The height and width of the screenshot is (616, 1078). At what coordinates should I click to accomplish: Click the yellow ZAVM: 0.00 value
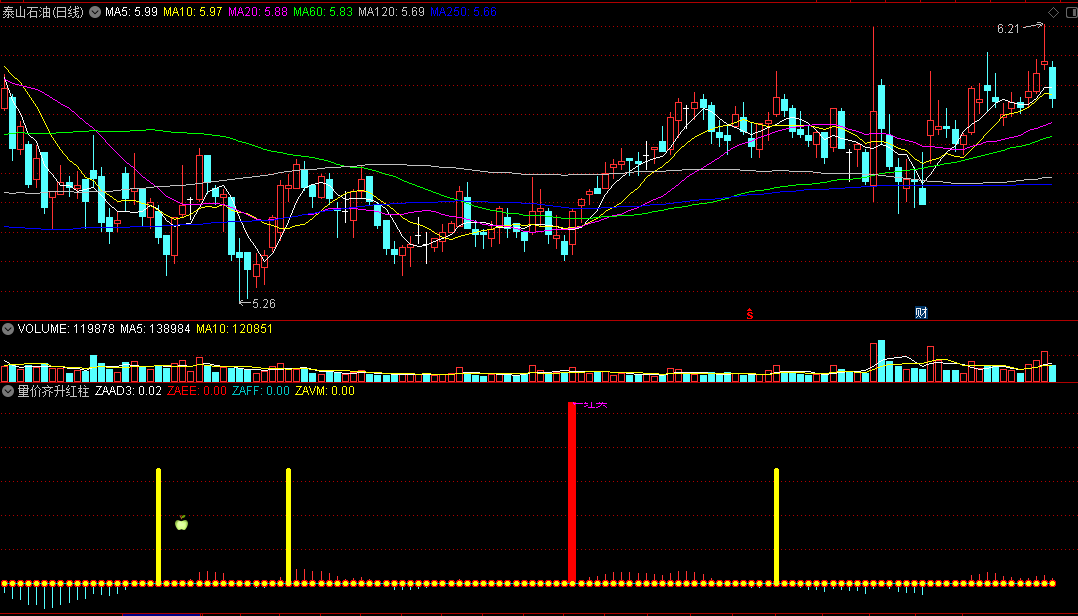[324, 390]
